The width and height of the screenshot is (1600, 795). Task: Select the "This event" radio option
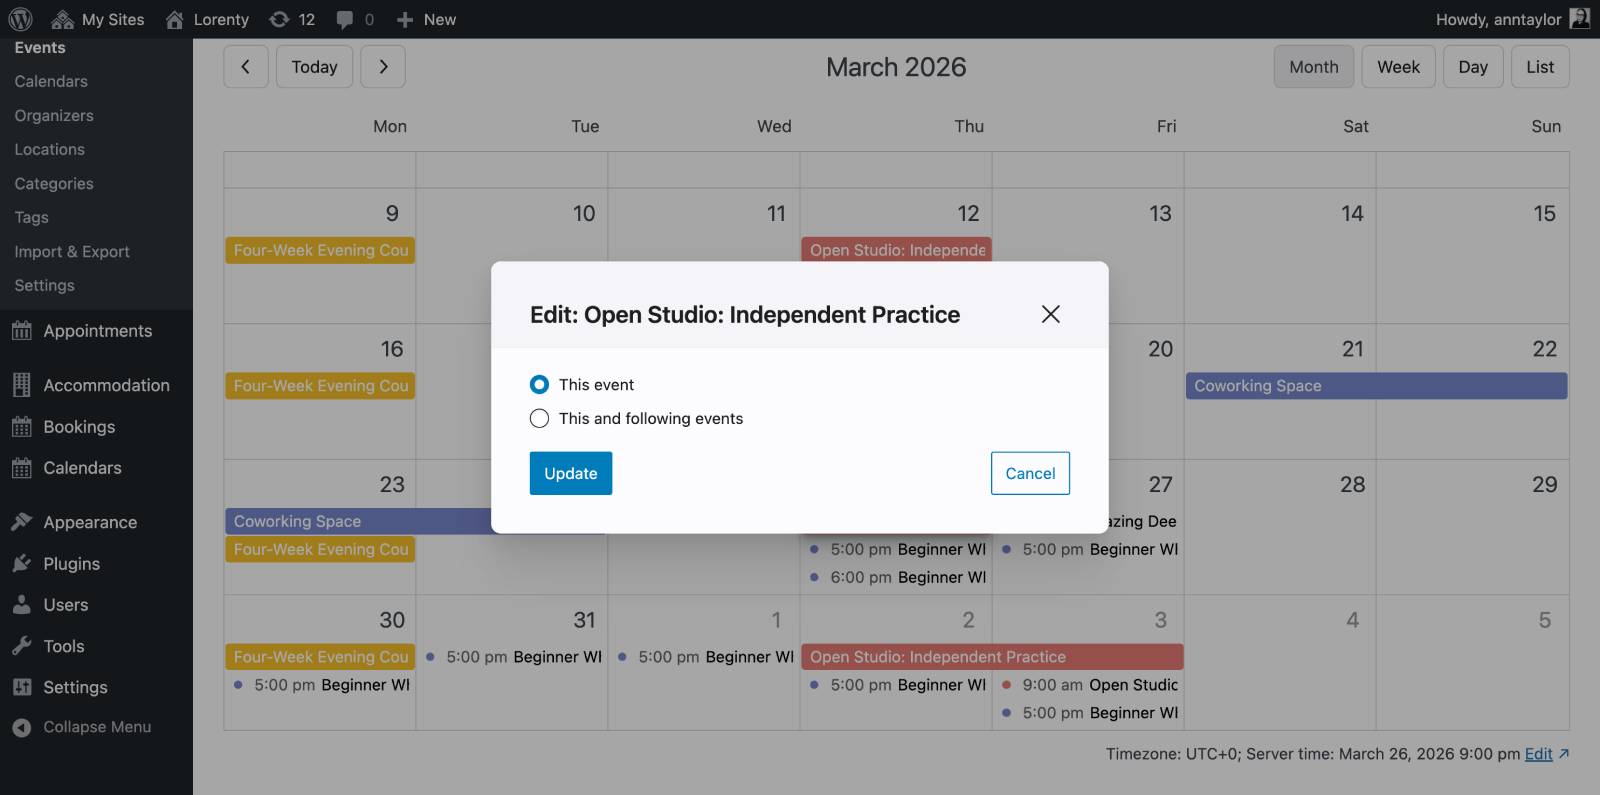[539, 385]
